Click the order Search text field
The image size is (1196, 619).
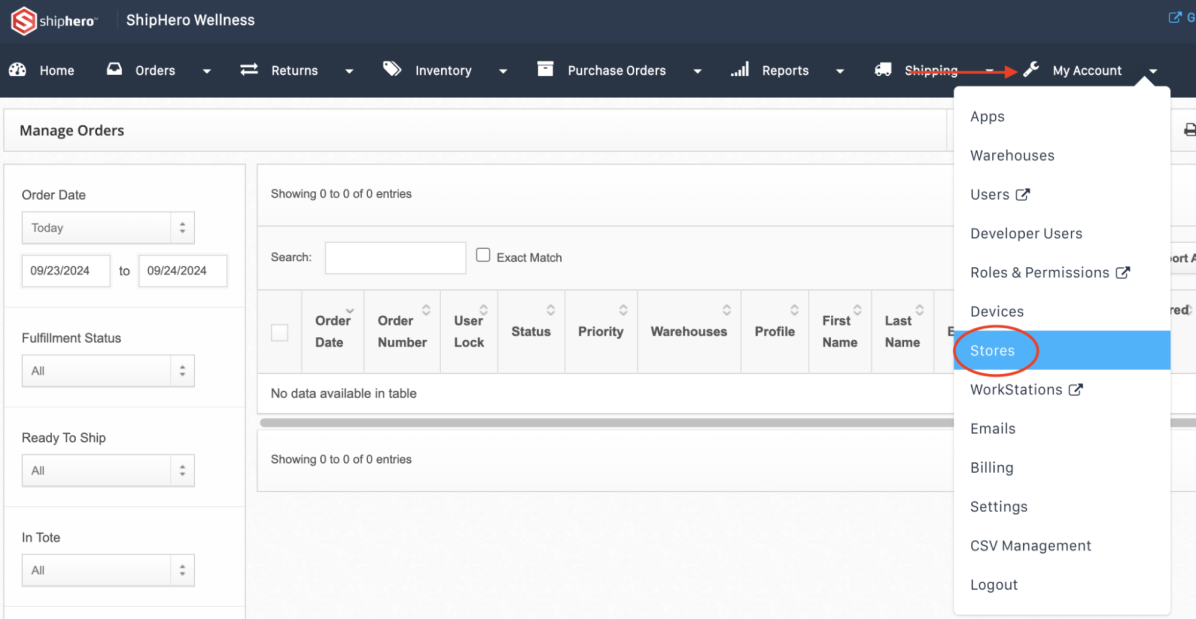(x=395, y=258)
